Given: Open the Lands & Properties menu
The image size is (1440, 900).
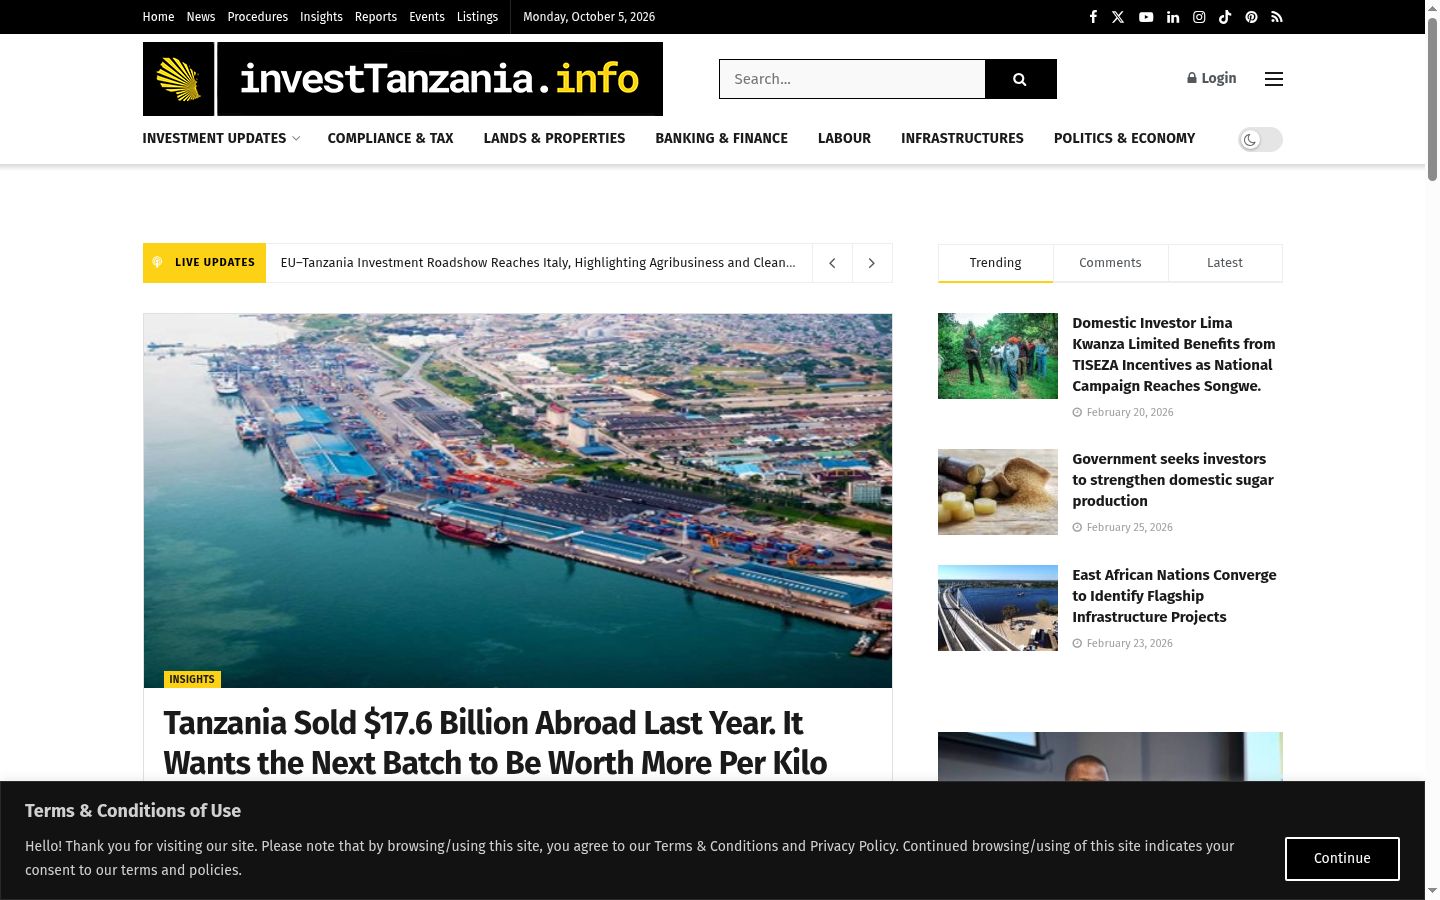Looking at the screenshot, I should [x=555, y=138].
